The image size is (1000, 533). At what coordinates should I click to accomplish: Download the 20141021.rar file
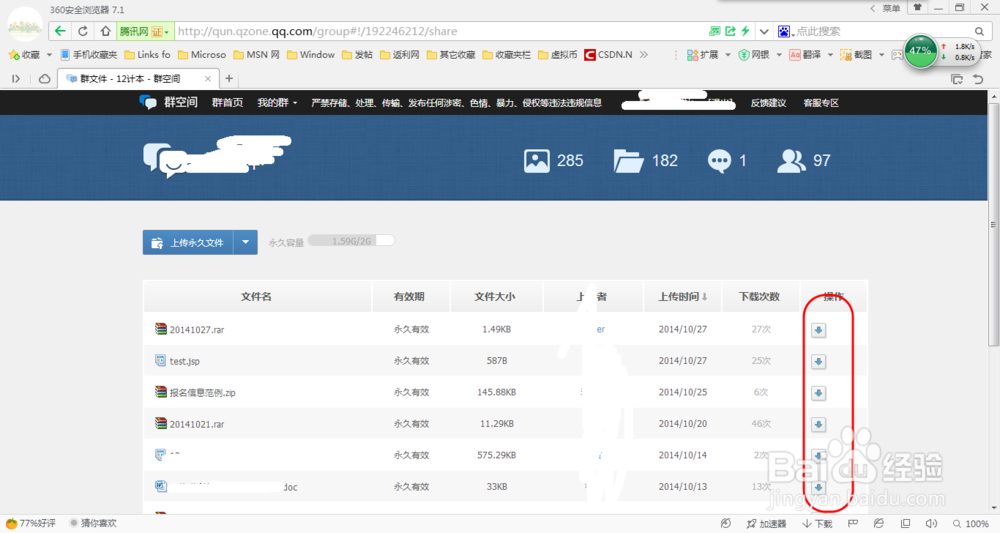[818, 425]
